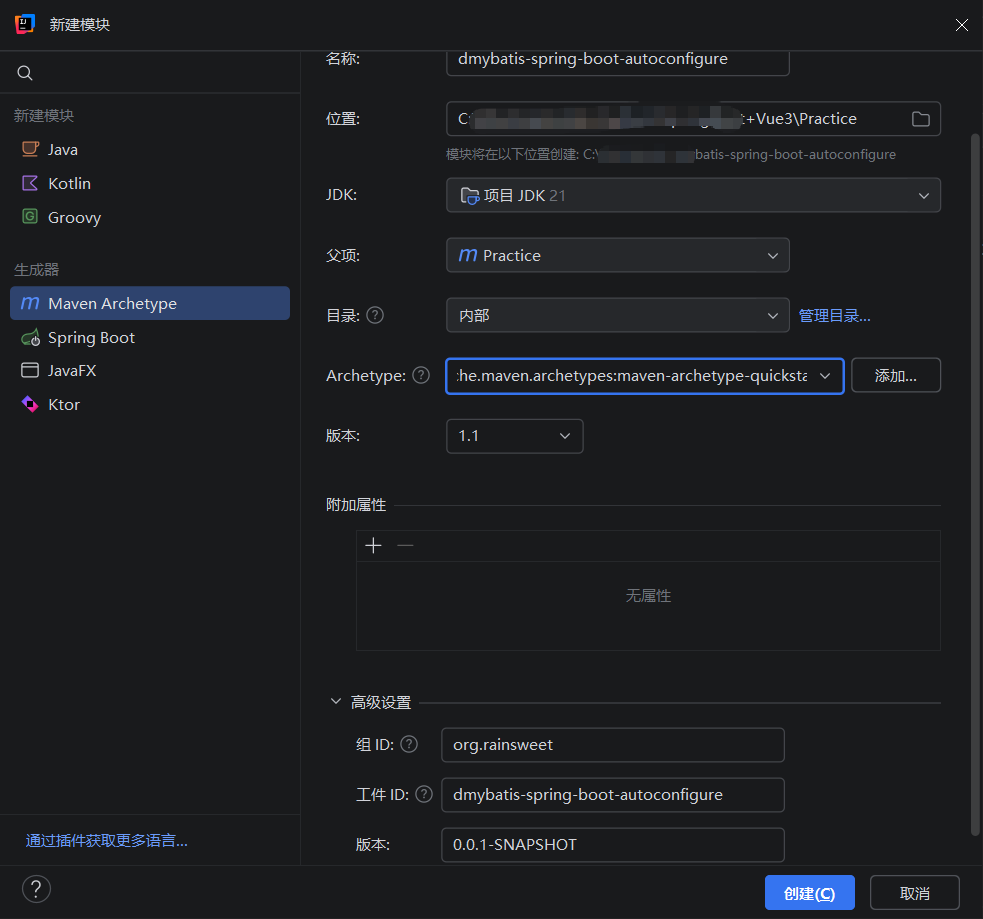Select the Kotlin module type

click(150, 184)
